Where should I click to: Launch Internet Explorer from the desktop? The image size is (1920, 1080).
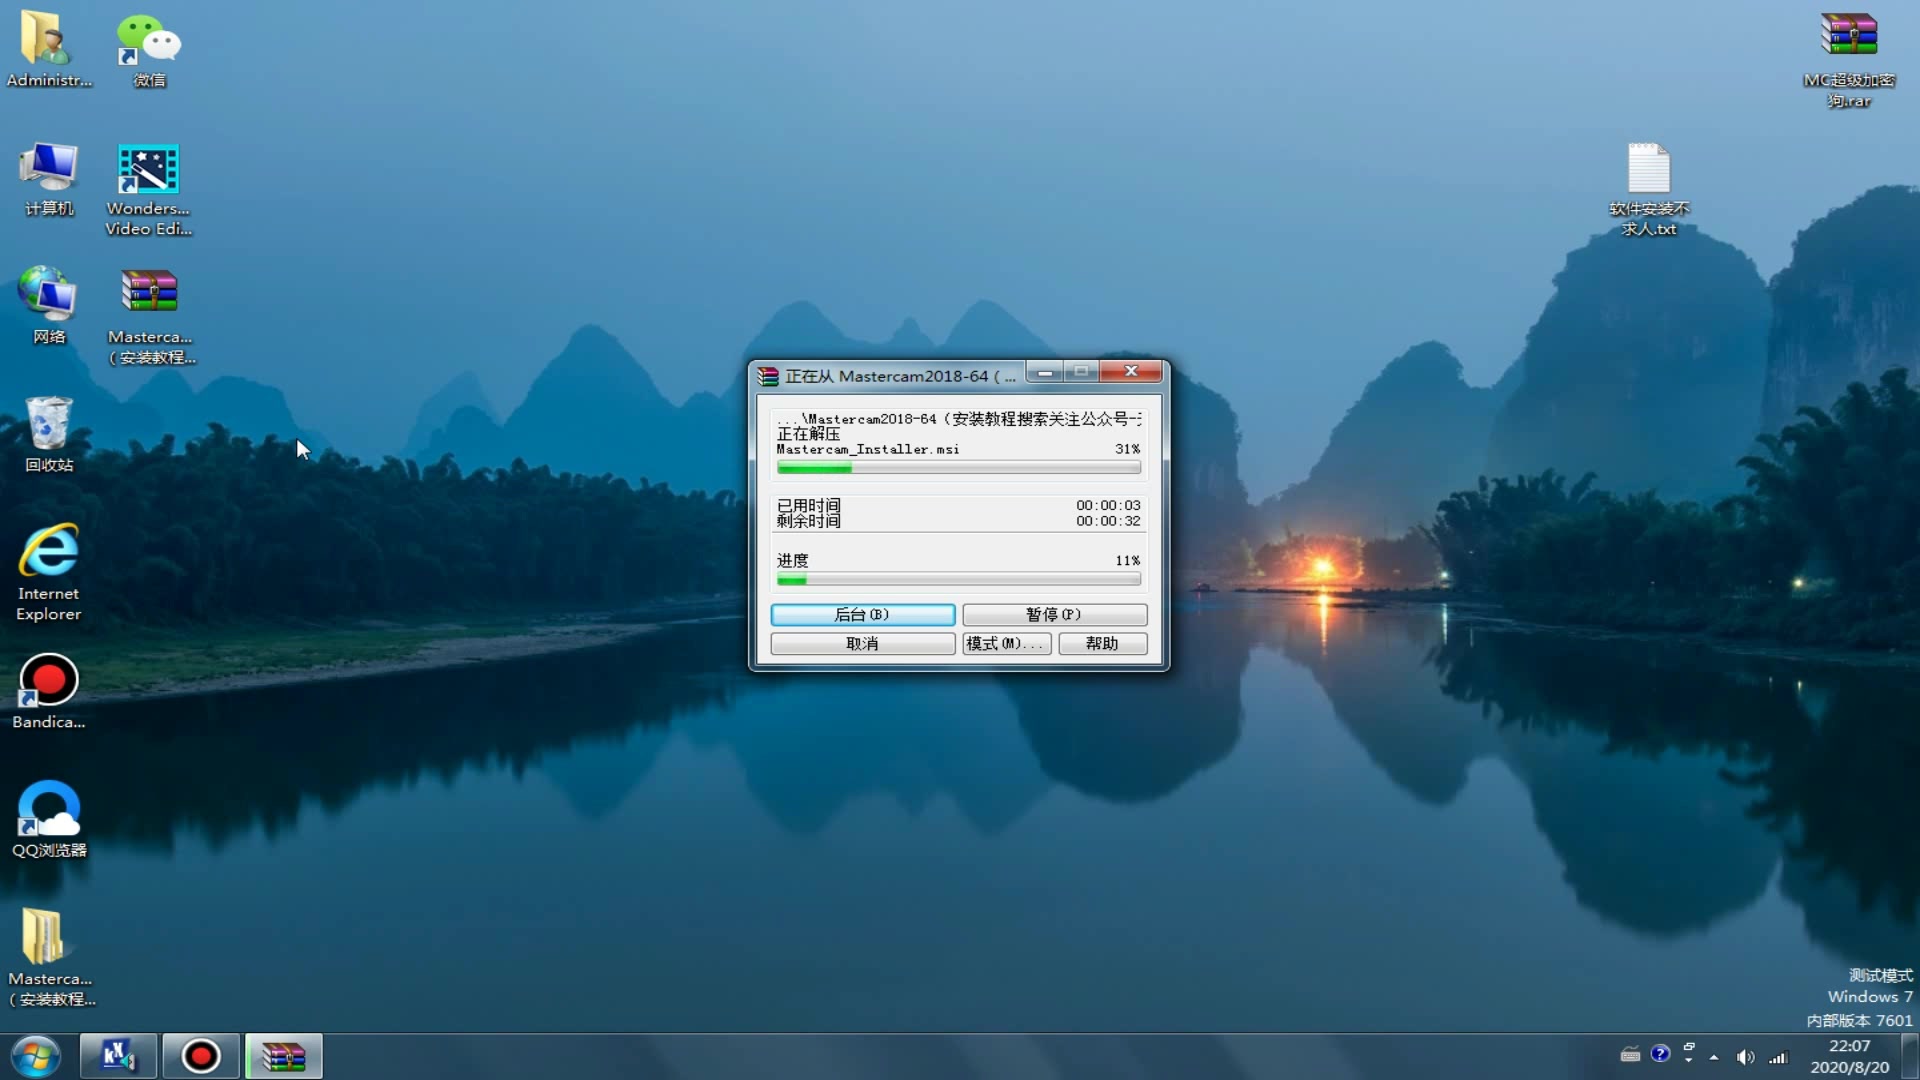click(48, 571)
